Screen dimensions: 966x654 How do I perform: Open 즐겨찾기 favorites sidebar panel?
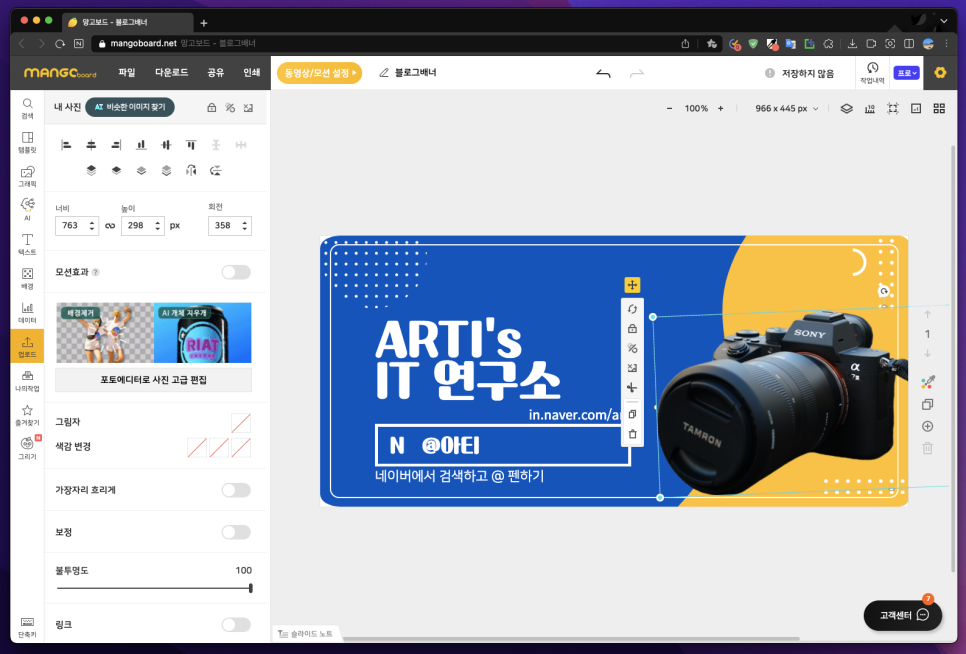click(27, 415)
